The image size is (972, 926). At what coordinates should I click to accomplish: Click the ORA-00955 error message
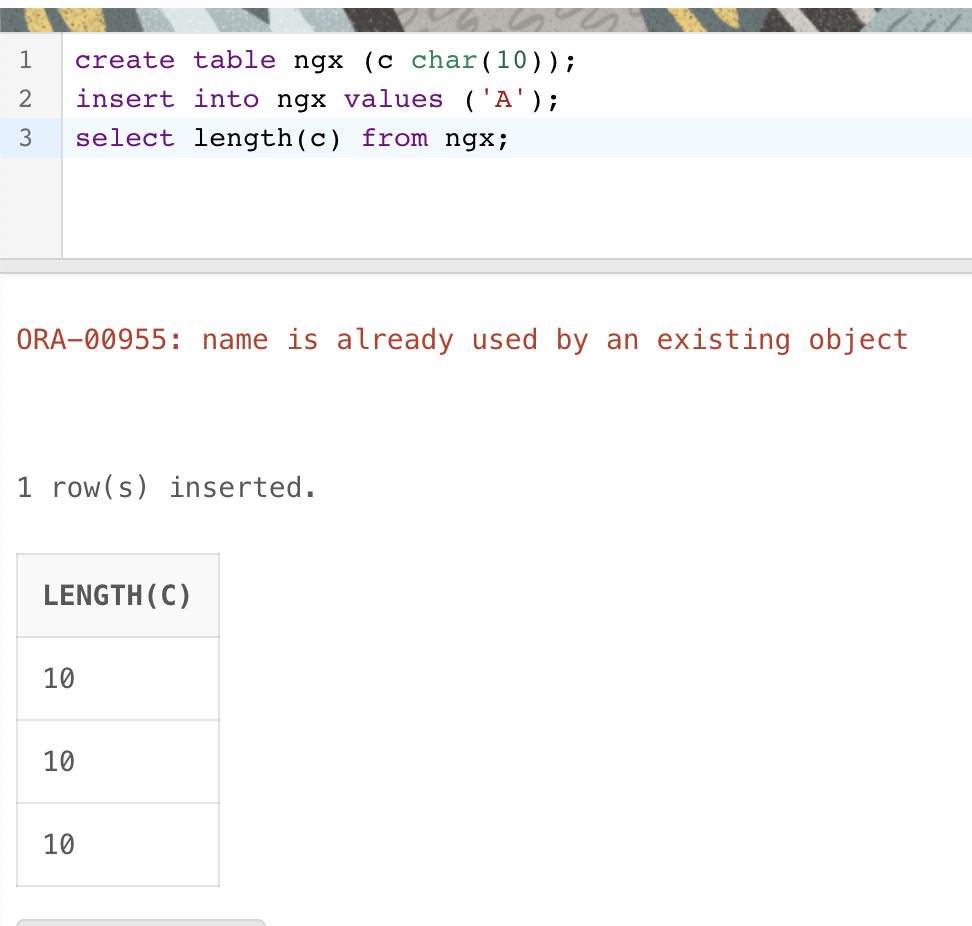click(x=462, y=340)
